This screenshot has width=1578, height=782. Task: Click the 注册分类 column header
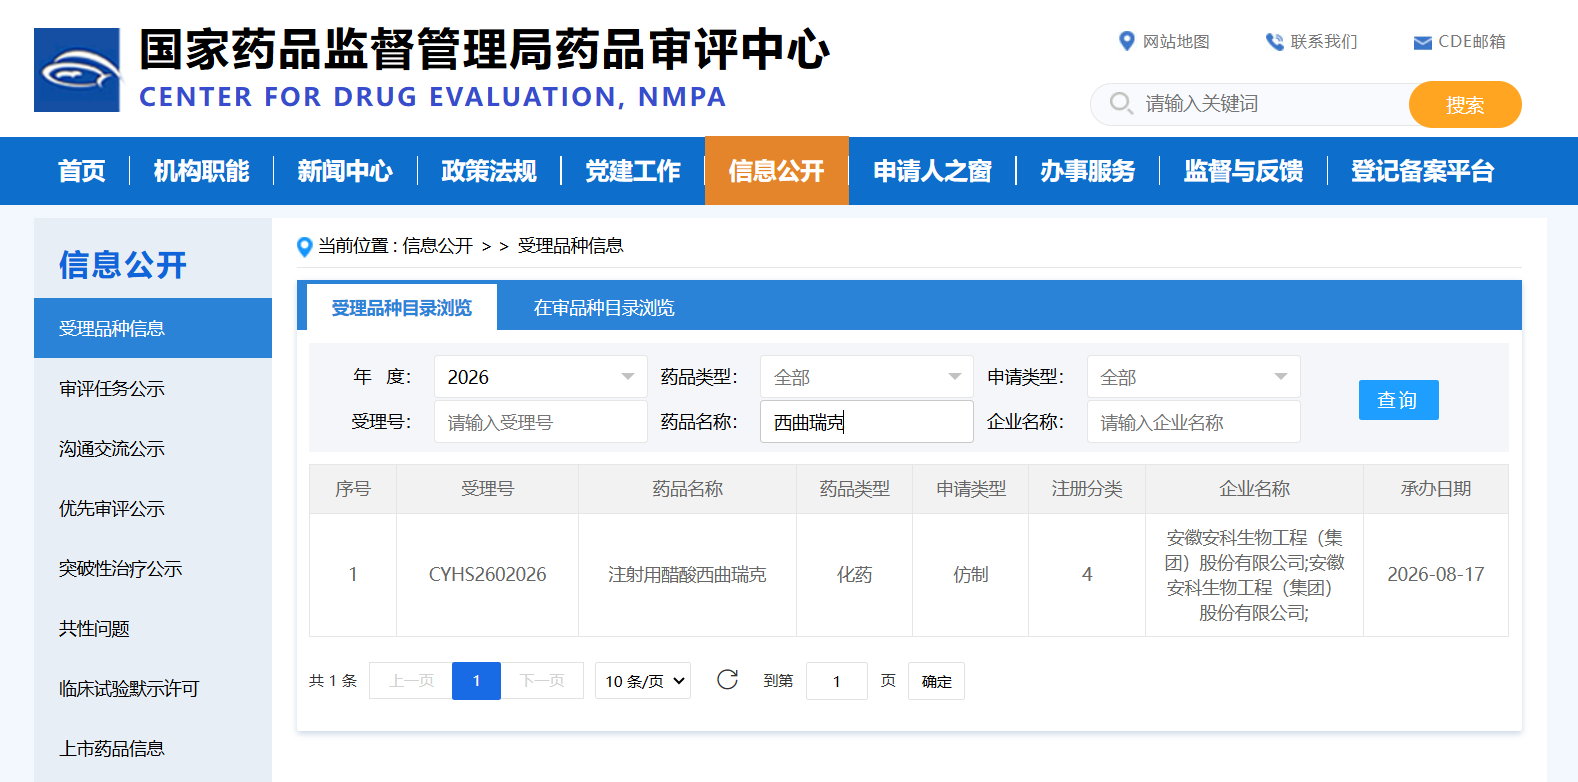(x=1087, y=489)
